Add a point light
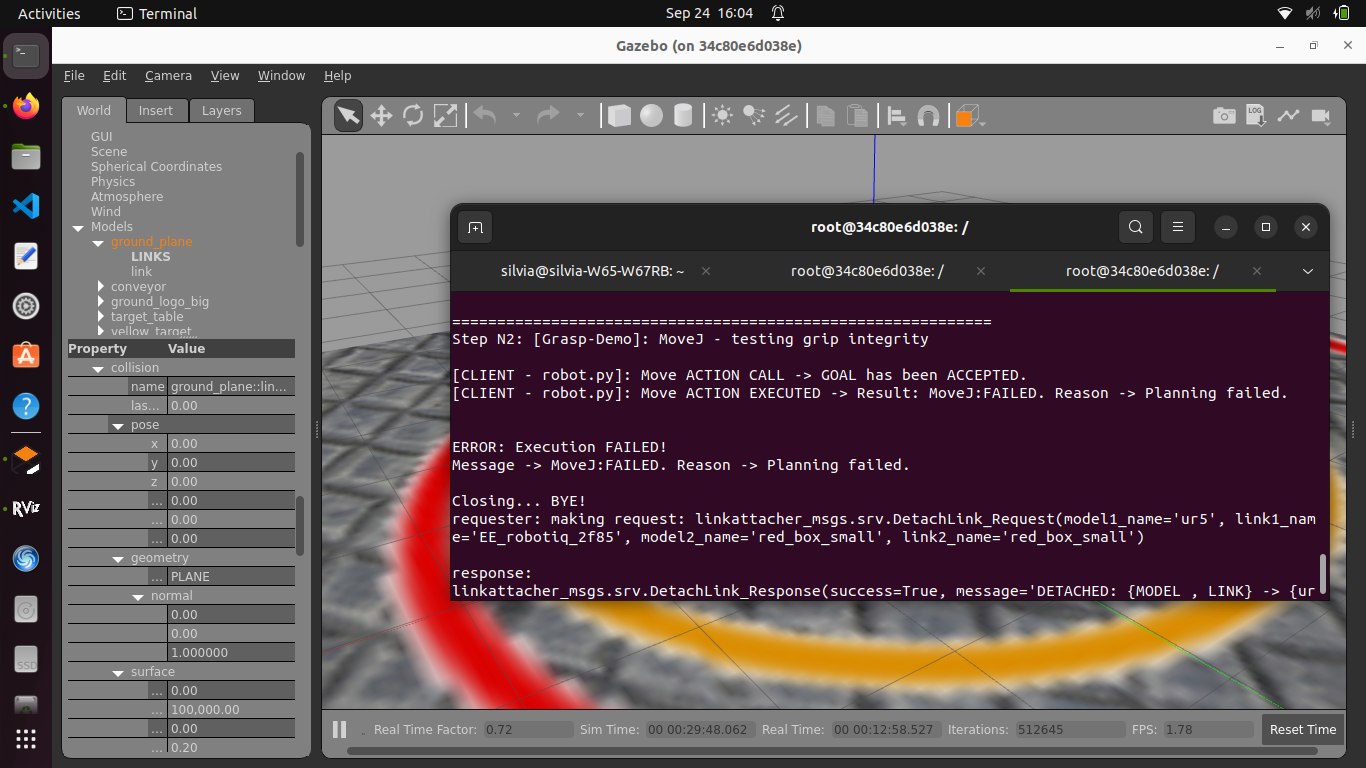Screen dimensions: 1366x768 coord(722,116)
